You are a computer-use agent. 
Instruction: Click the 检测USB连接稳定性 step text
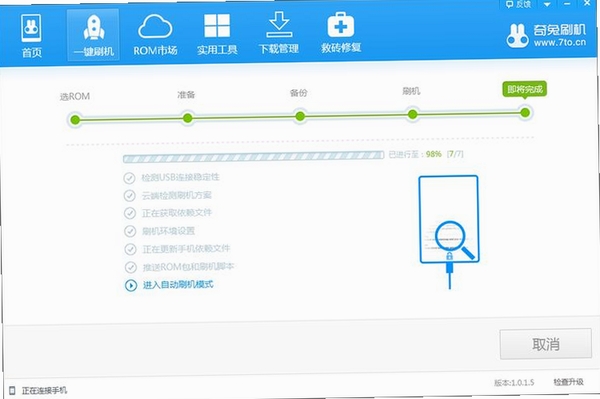tap(180, 177)
